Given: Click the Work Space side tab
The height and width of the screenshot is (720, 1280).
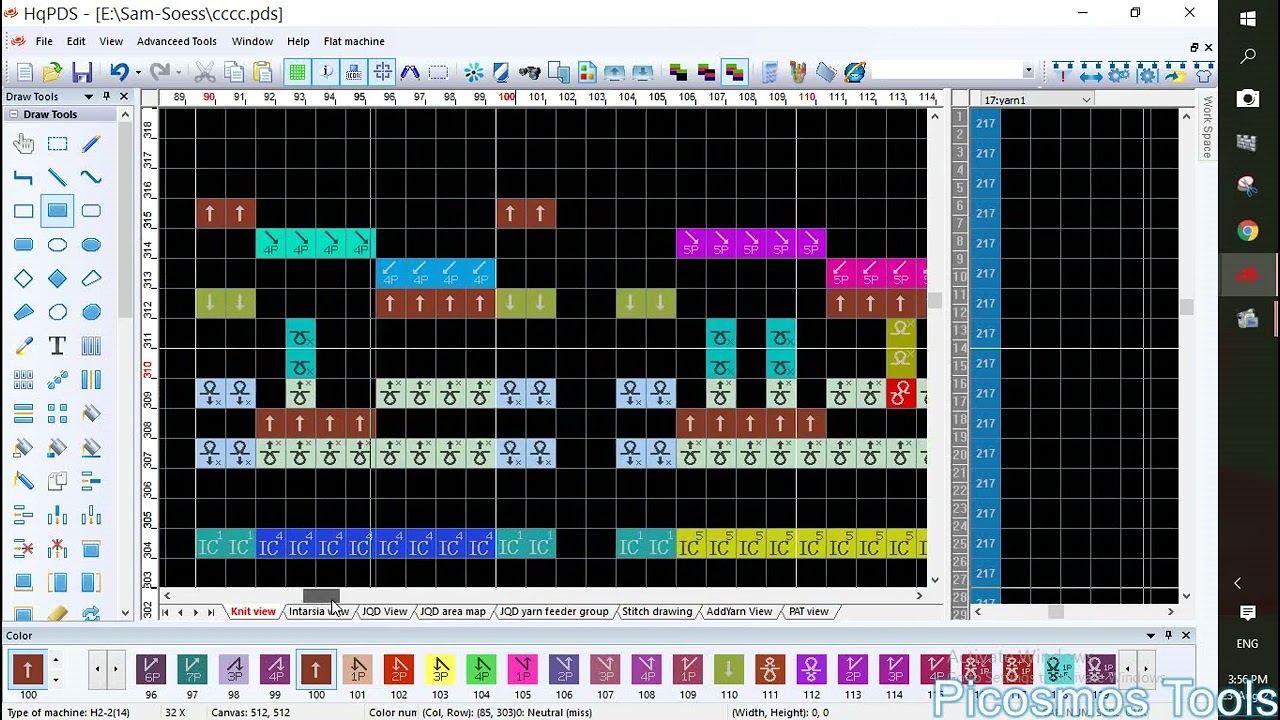Looking at the screenshot, I should pos(1207,127).
